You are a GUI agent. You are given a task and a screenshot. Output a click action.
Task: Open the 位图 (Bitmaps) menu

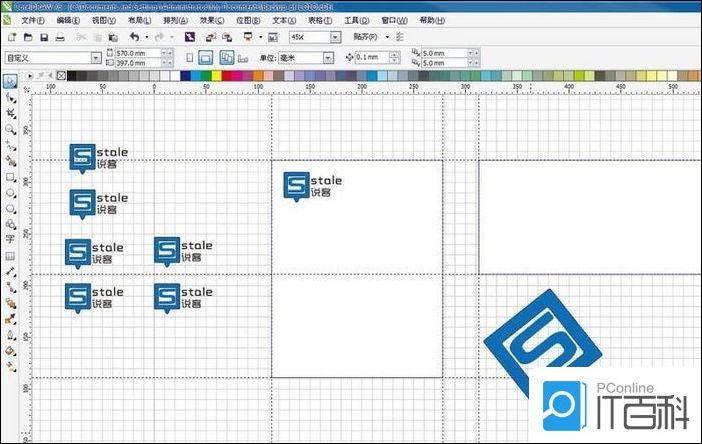tap(248, 21)
